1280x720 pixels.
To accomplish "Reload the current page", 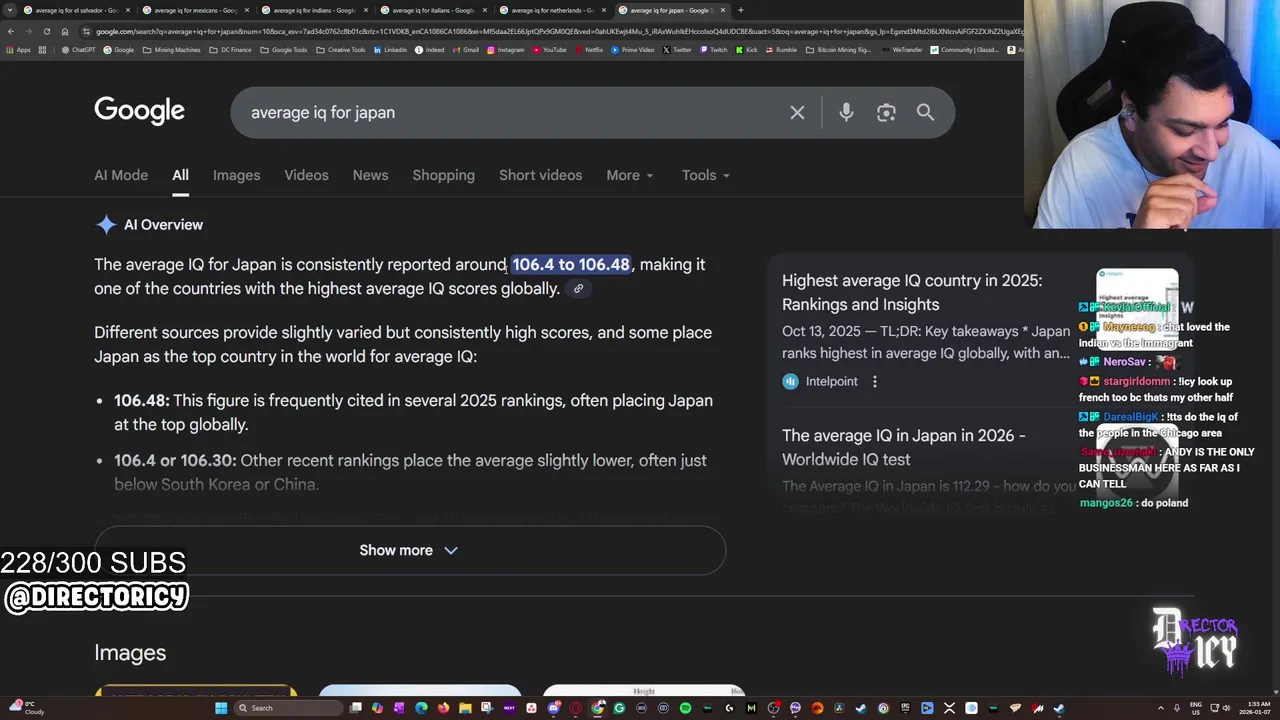I will coord(48,31).
